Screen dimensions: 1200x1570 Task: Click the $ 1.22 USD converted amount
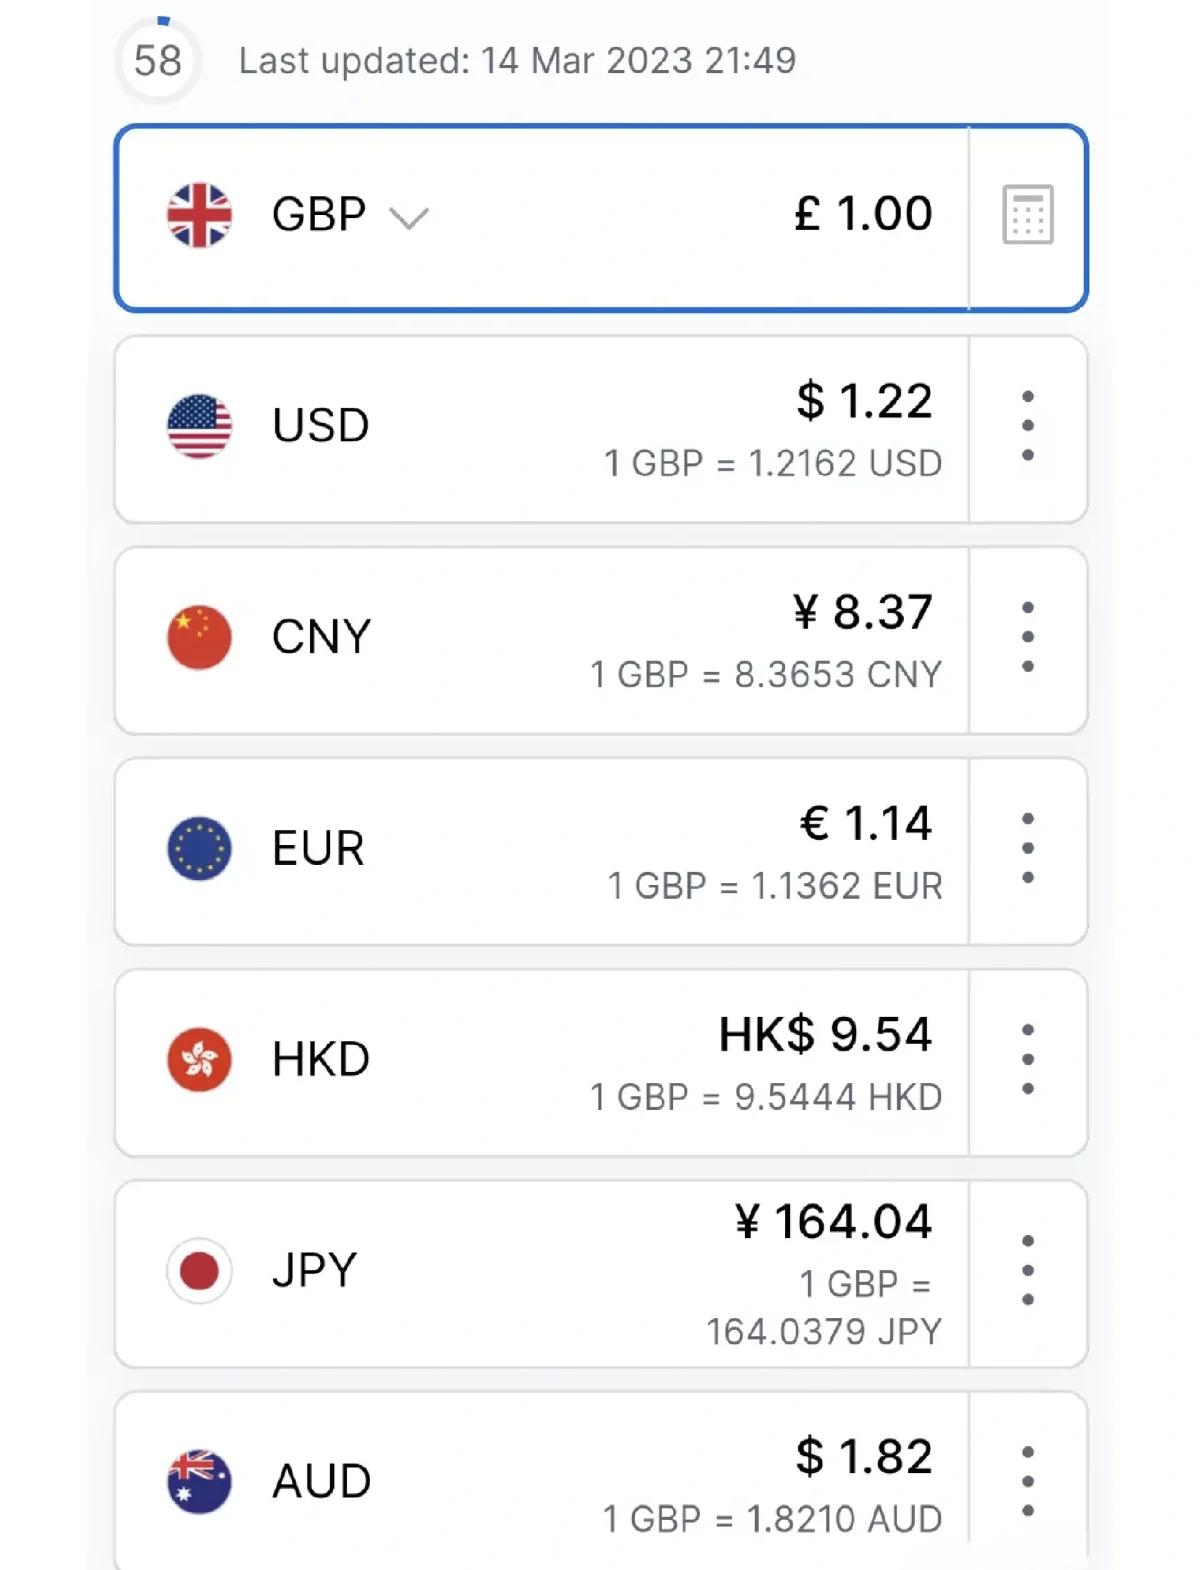coord(864,401)
